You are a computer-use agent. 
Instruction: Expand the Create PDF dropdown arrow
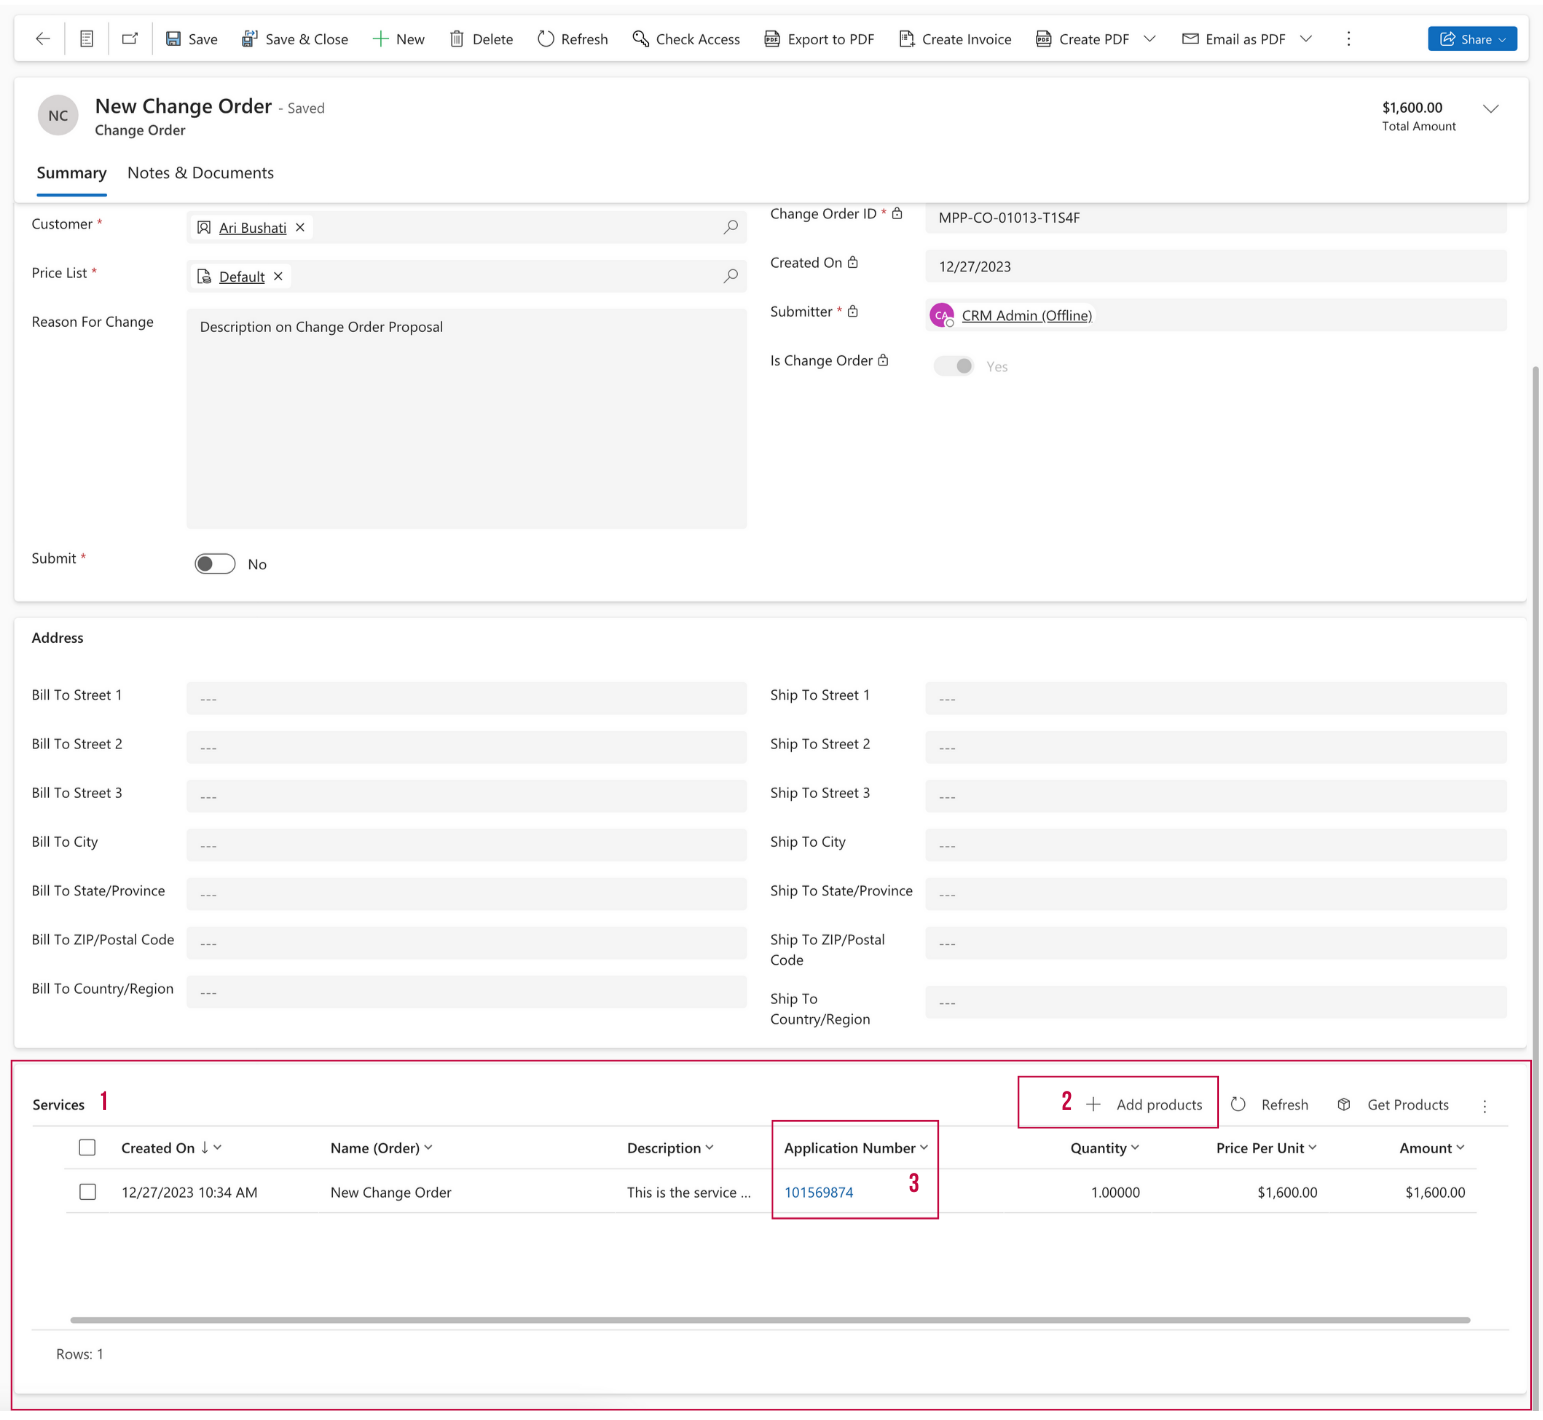[x=1149, y=39]
